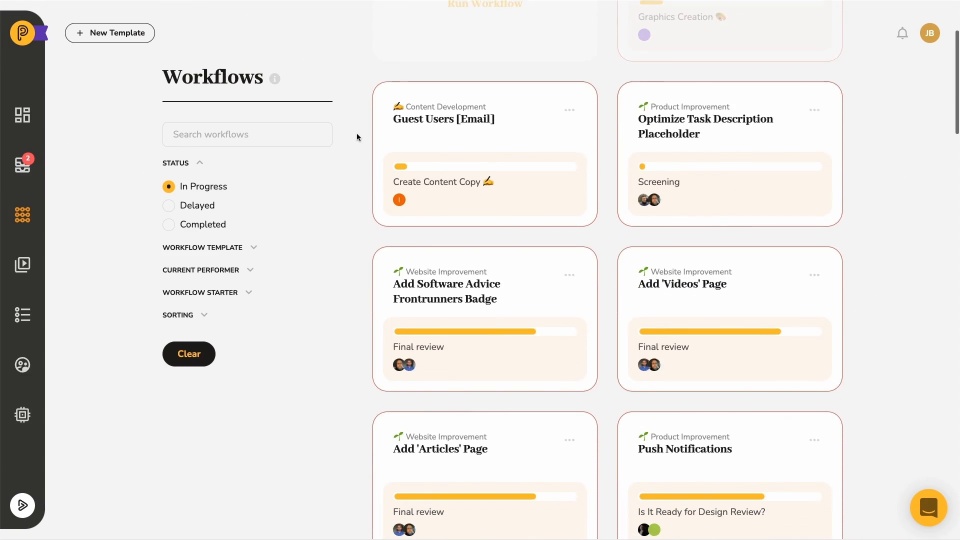Expand the Sorting options
The image size is (960, 540).
click(185, 315)
